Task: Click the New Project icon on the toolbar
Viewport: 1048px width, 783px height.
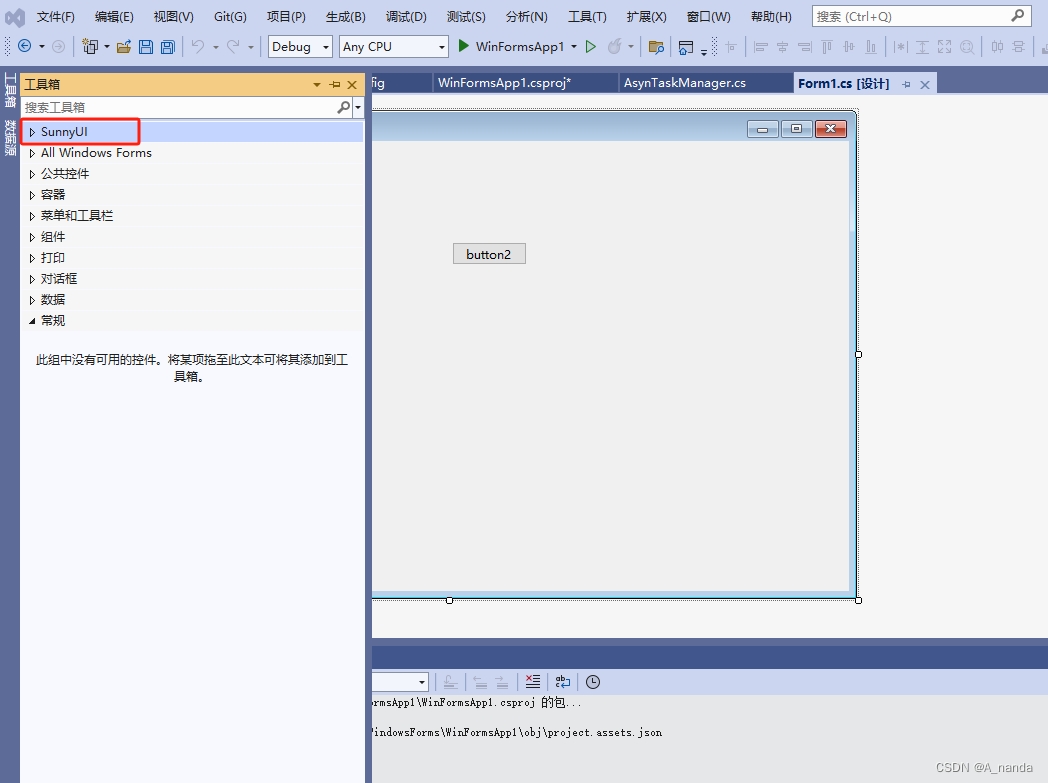Action: coord(92,46)
